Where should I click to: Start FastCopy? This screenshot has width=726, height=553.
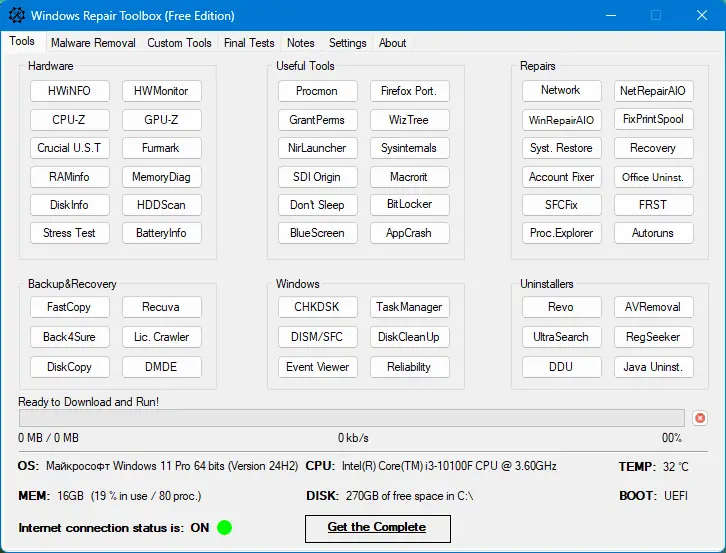69,307
